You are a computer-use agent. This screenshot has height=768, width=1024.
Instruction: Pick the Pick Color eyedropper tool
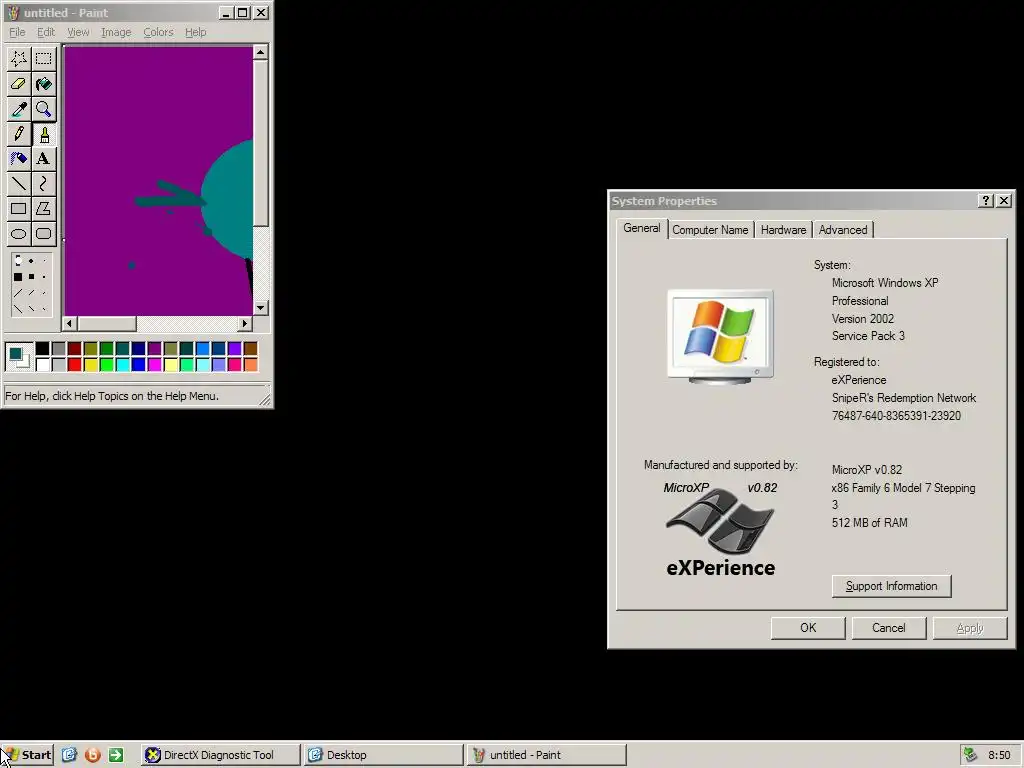pos(19,109)
